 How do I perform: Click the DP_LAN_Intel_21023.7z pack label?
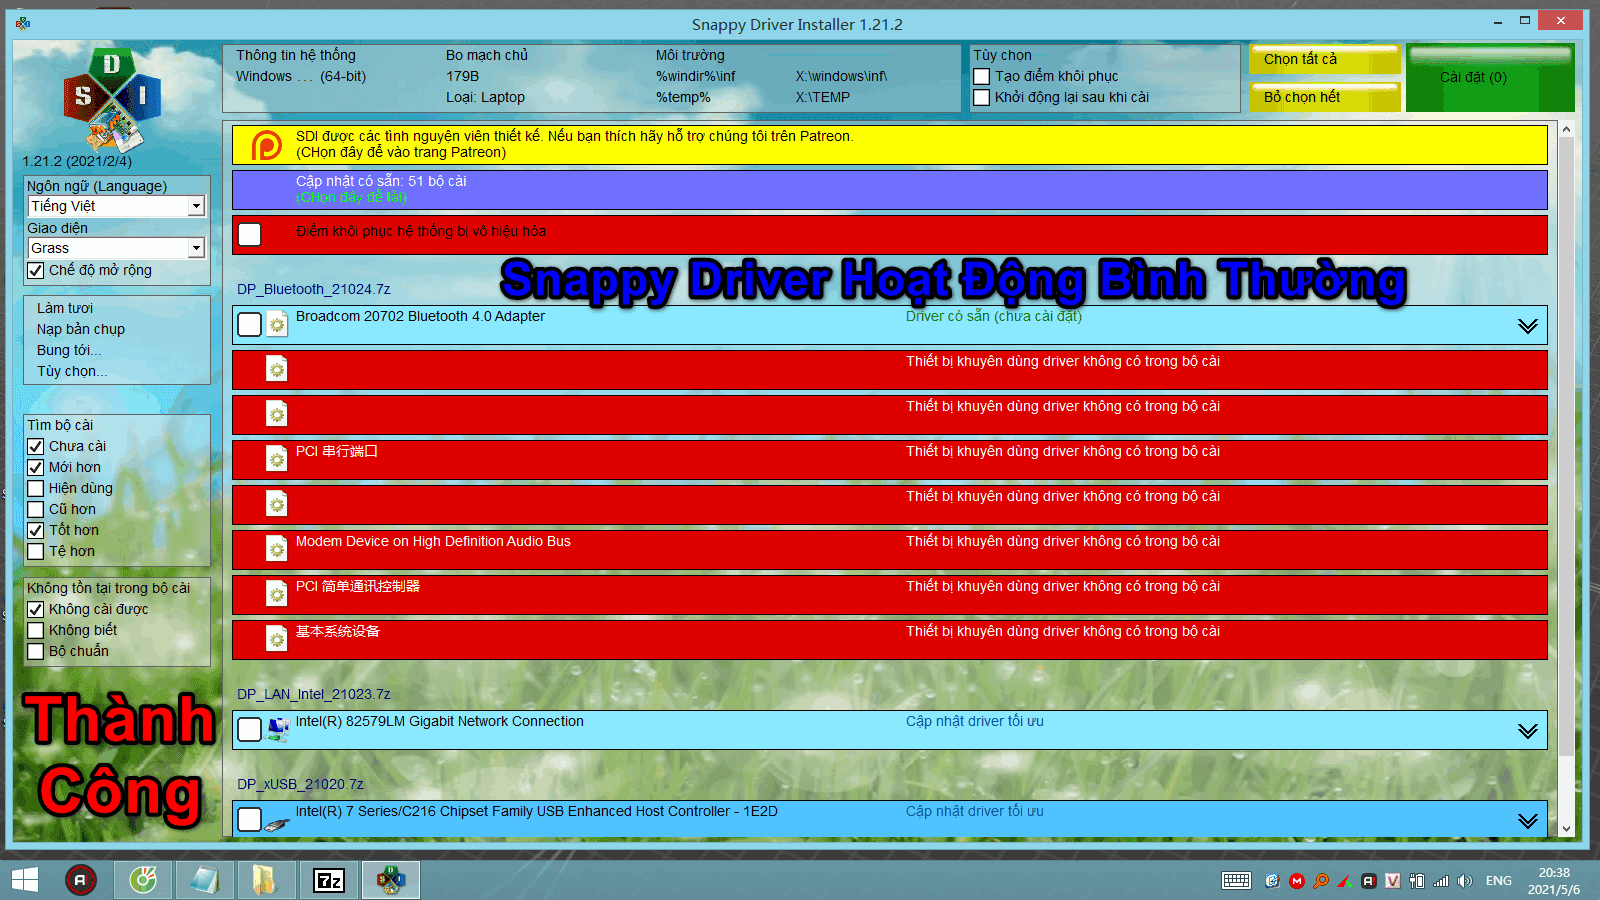click(x=314, y=694)
